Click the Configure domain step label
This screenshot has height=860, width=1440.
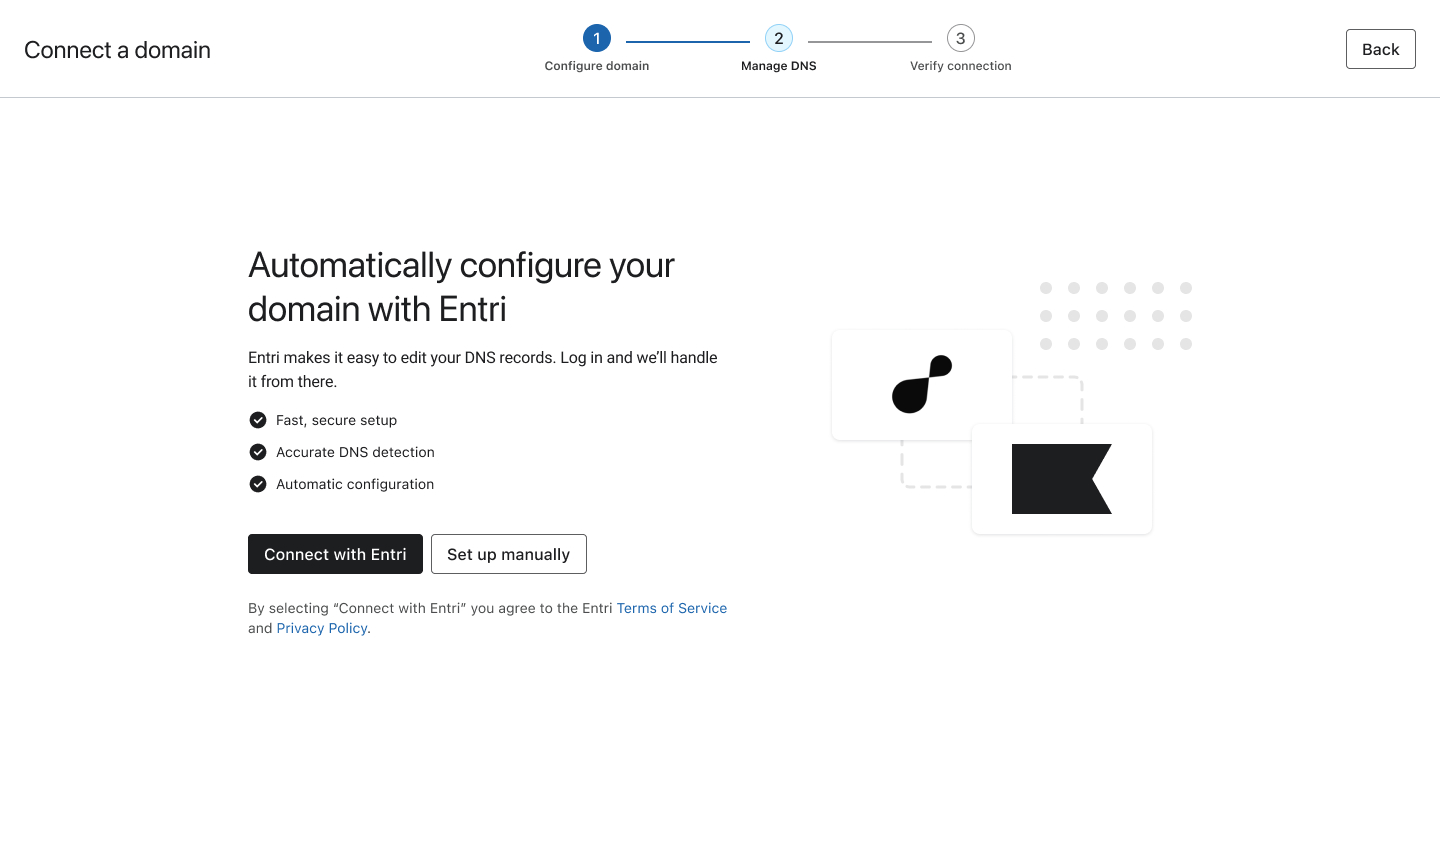pyautogui.click(x=597, y=66)
